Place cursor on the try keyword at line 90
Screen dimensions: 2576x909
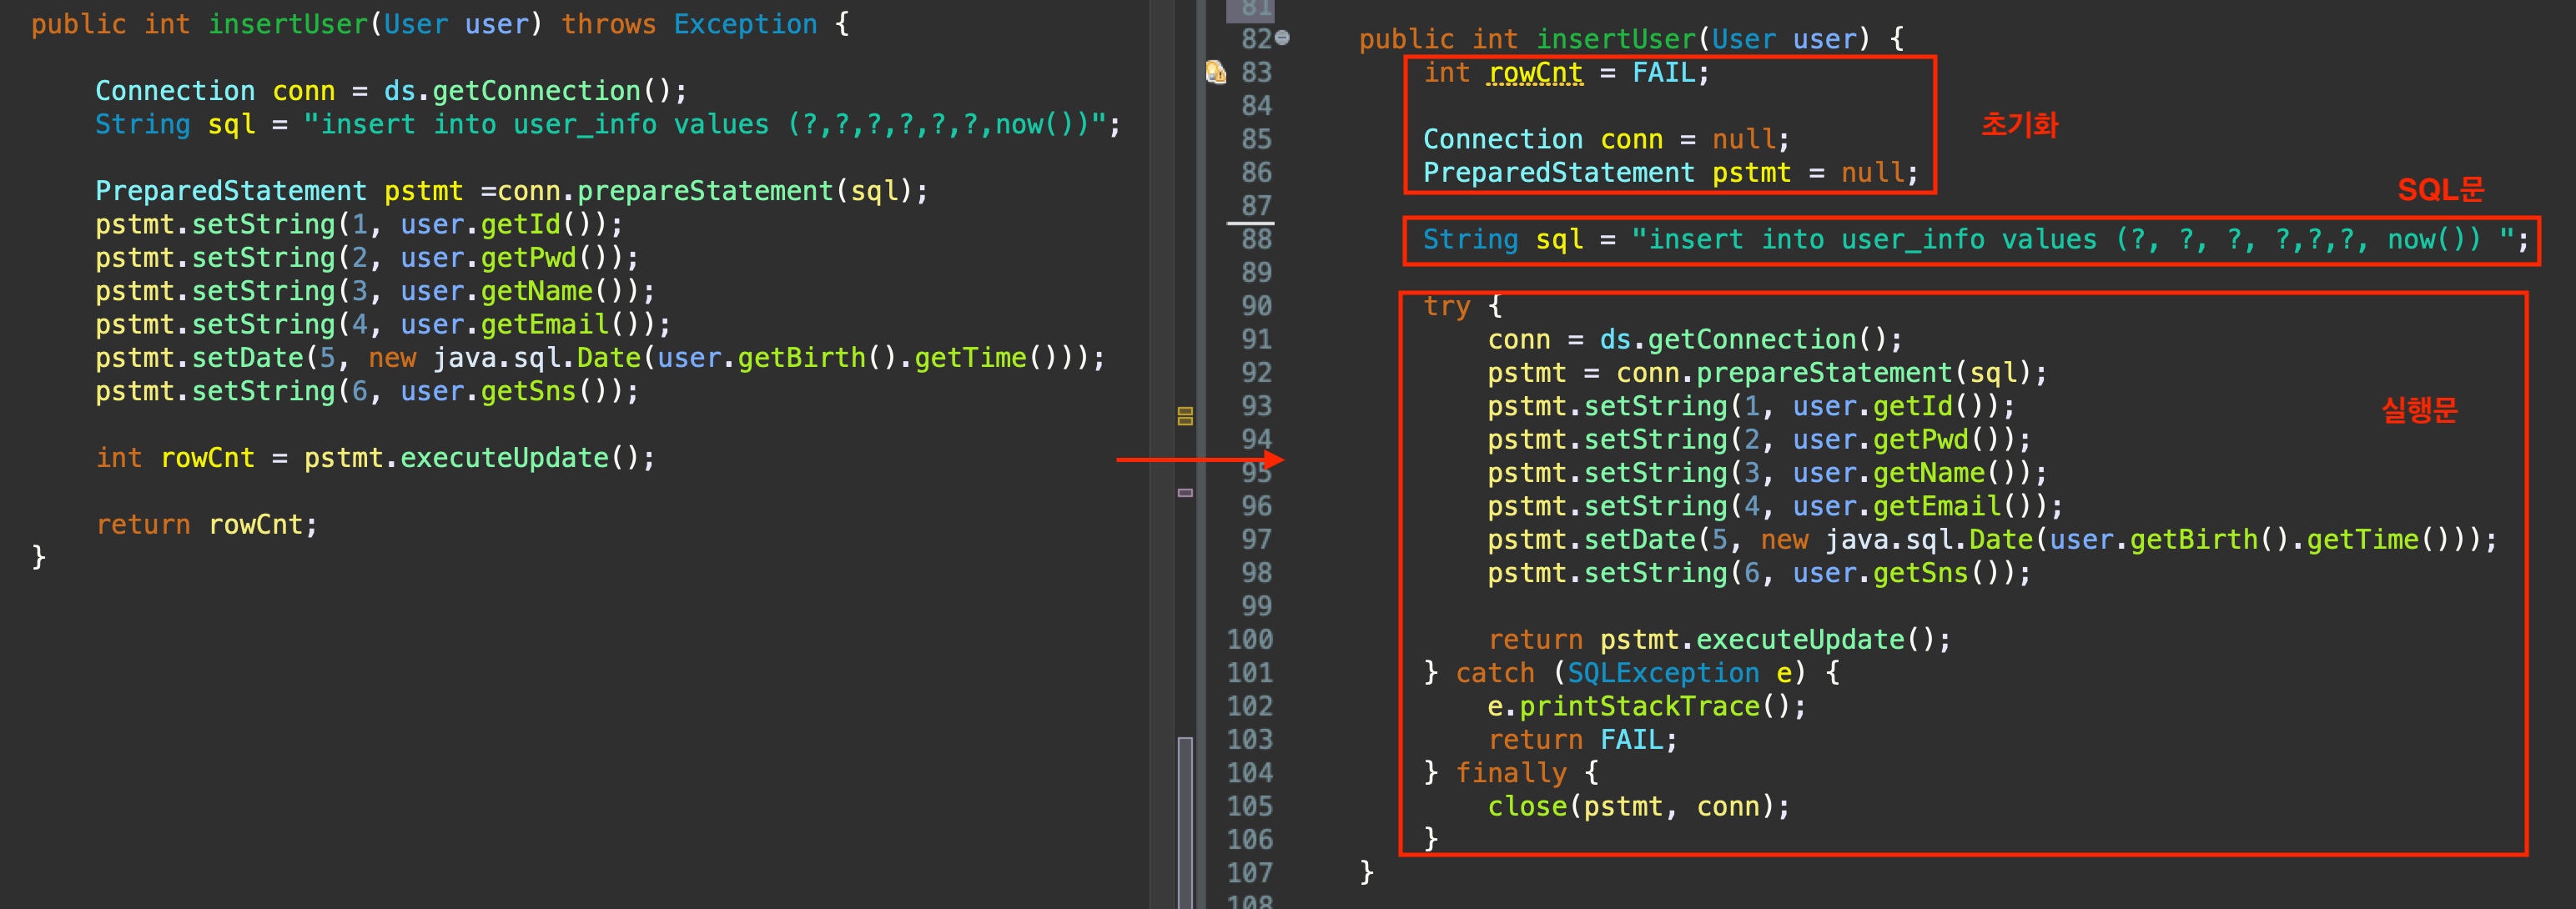(1446, 306)
